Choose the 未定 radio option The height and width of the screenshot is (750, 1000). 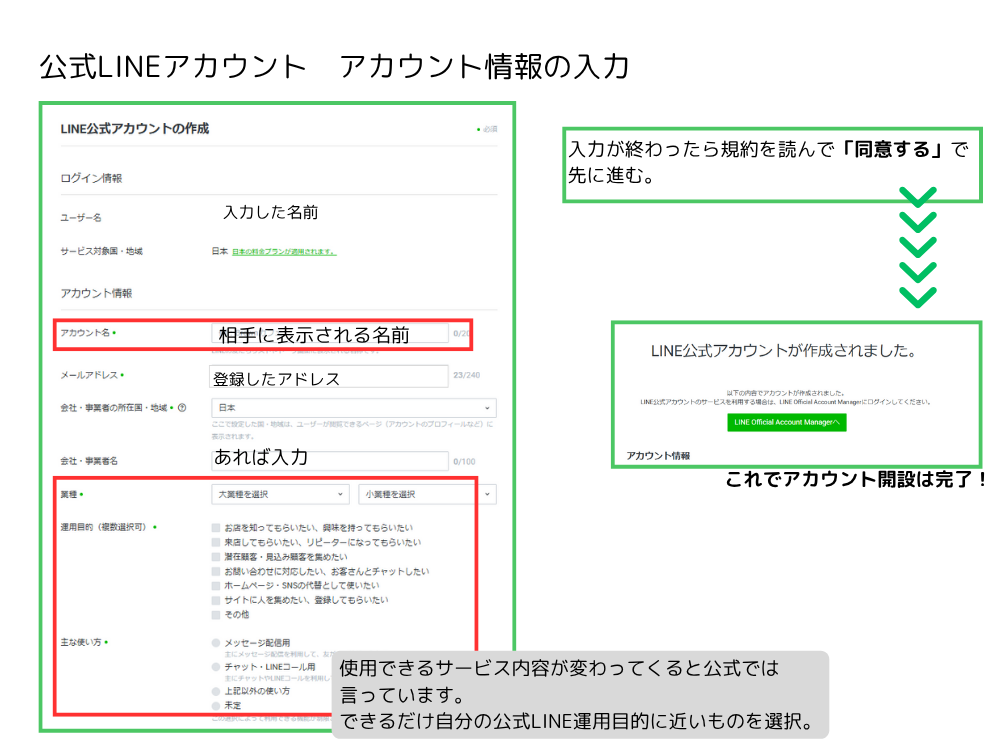pyautogui.click(x=216, y=705)
